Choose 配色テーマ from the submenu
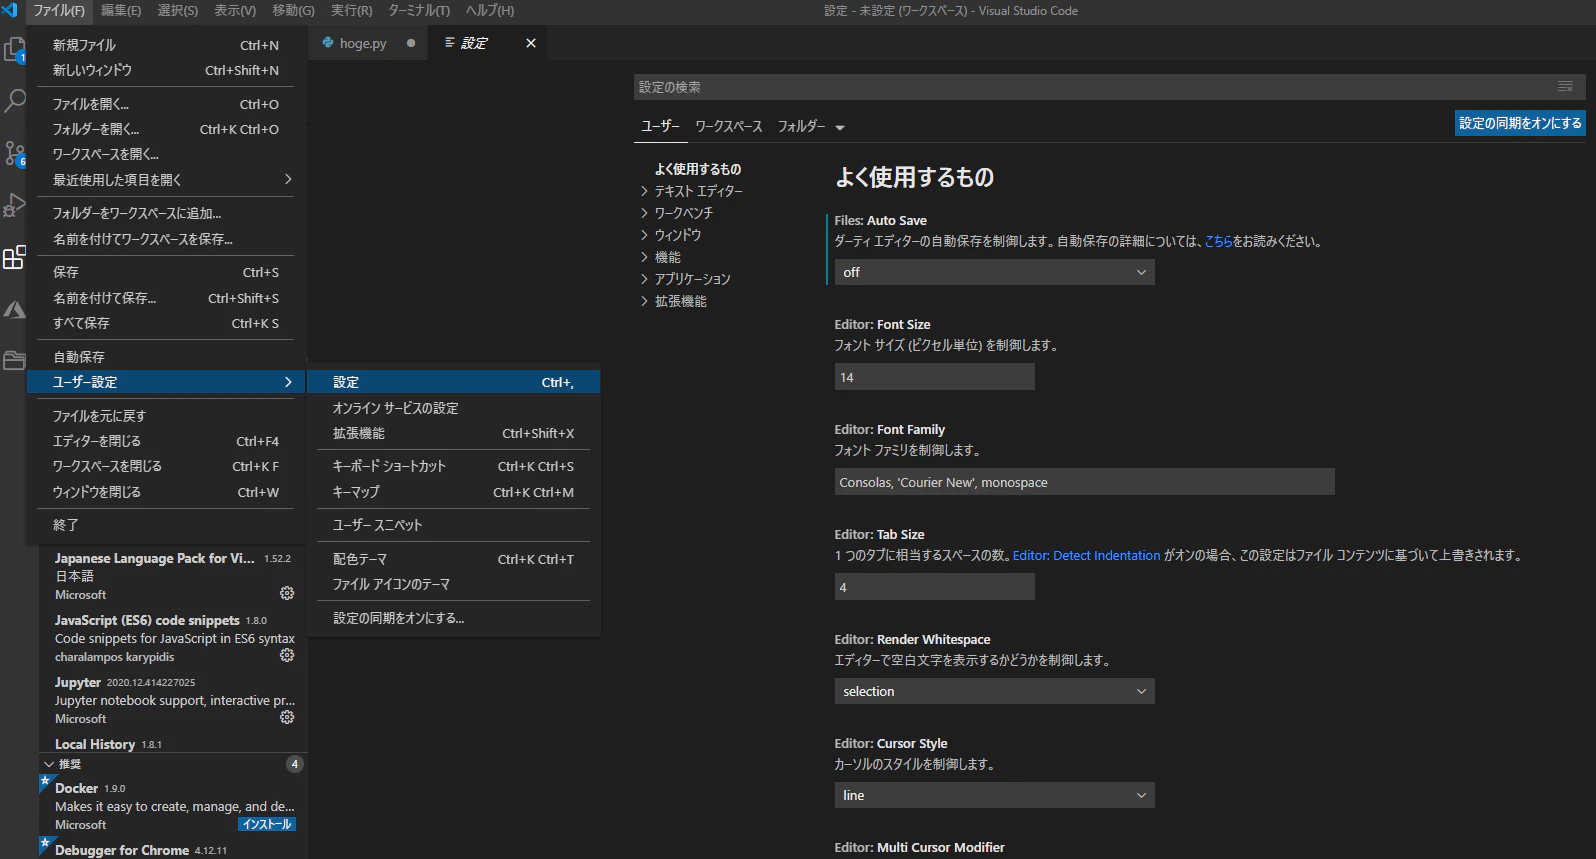This screenshot has height=859, width=1596. click(453, 559)
